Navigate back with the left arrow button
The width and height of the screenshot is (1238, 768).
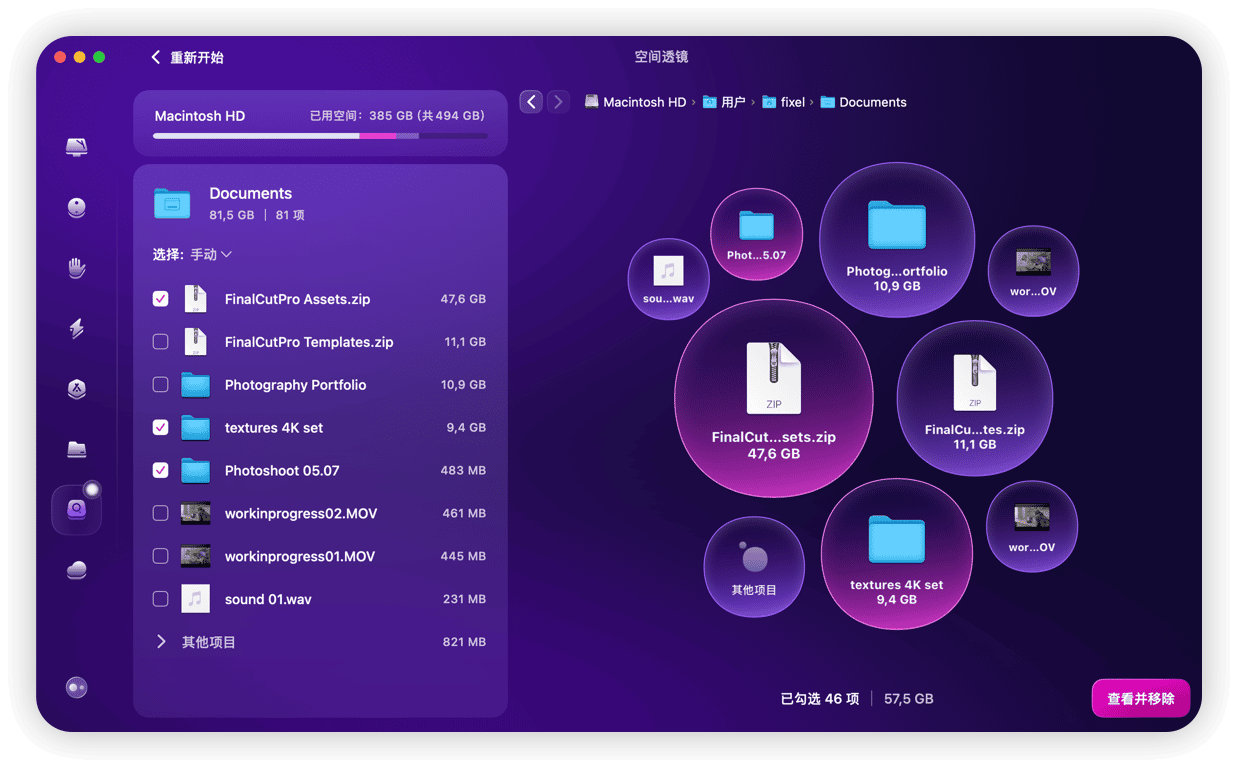tap(532, 102)
